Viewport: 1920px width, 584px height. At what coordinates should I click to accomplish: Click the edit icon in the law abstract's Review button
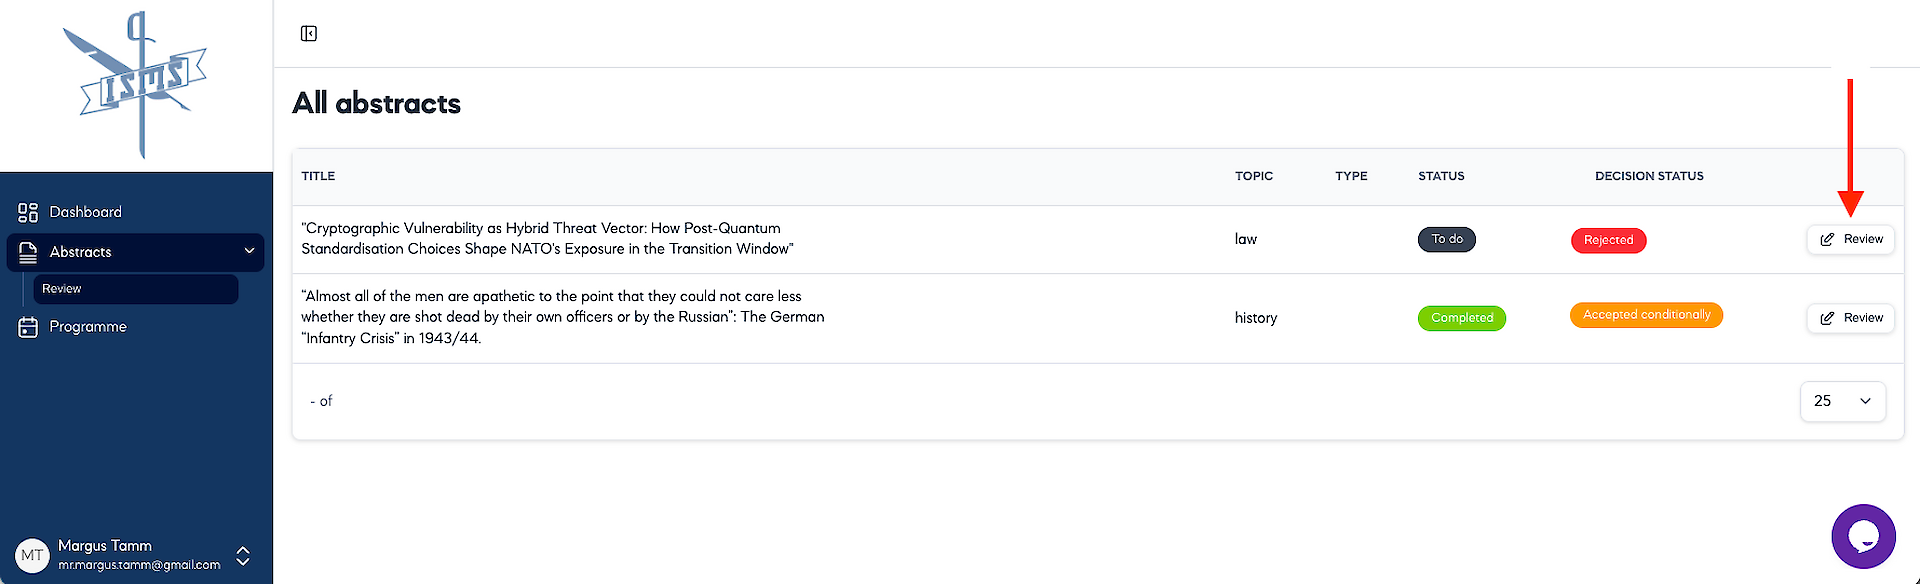[x=1827, y=240]
